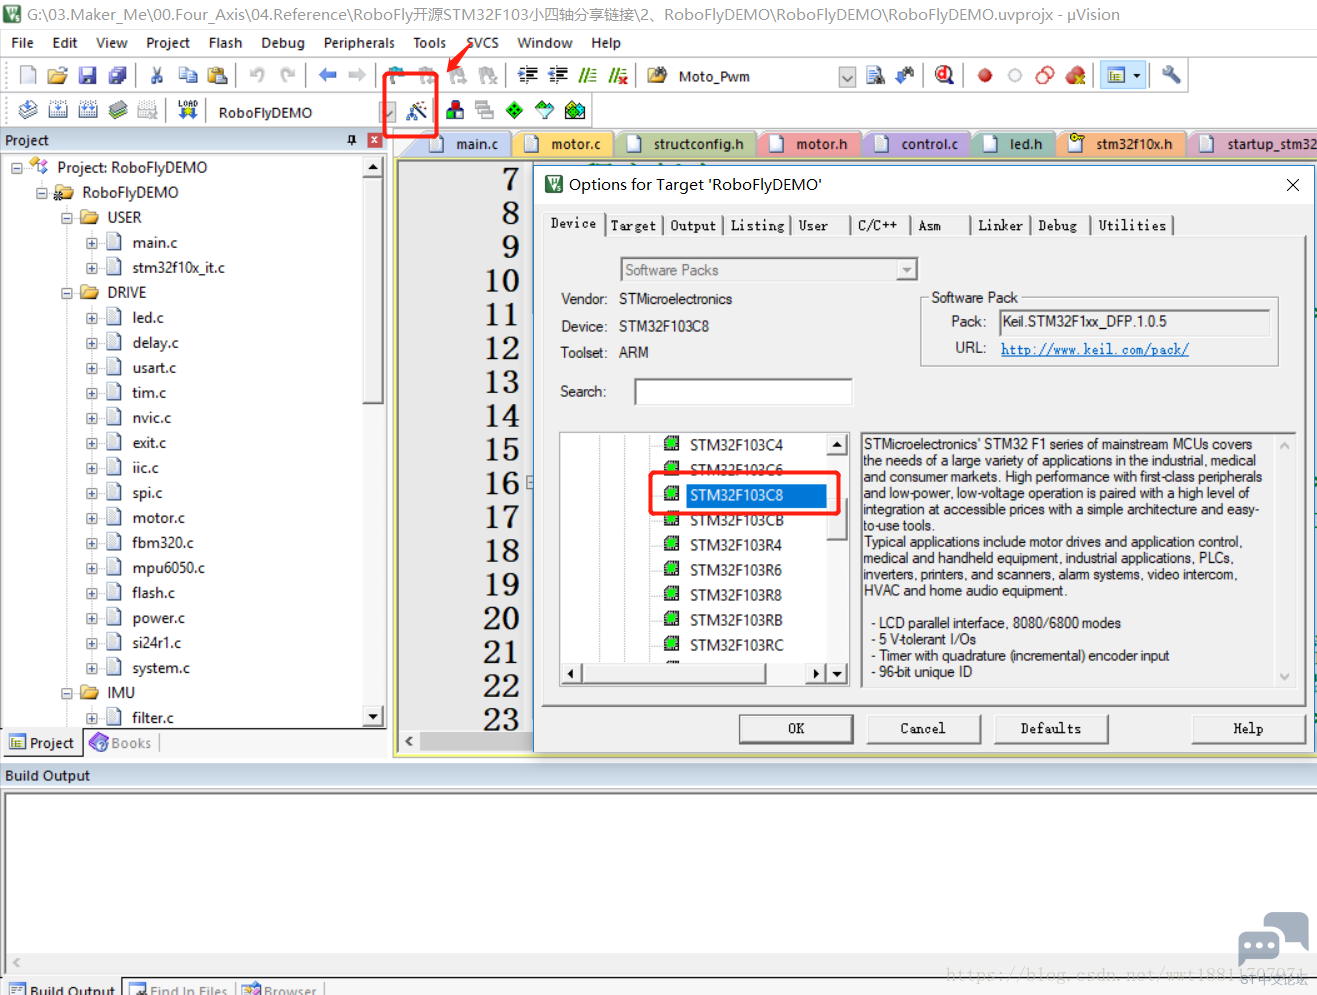Image resolution: width=1317 pixels, height=995 pixels.
Task: Open the window selector dropdown arrow
Action: (1137, 75)
